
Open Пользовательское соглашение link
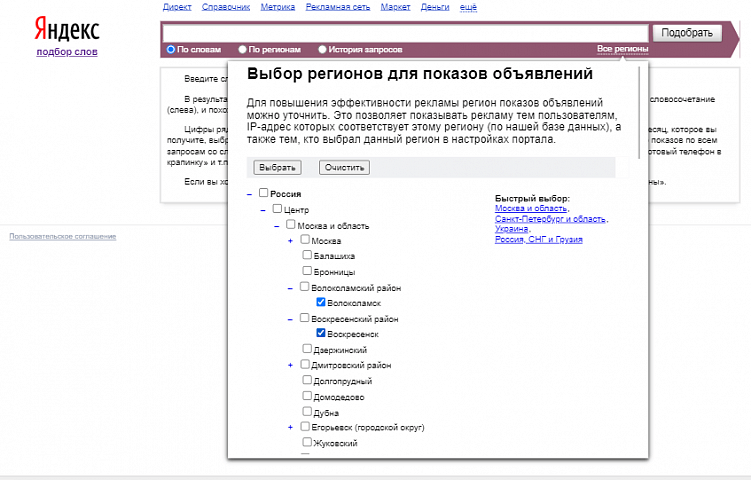(63, 237)
